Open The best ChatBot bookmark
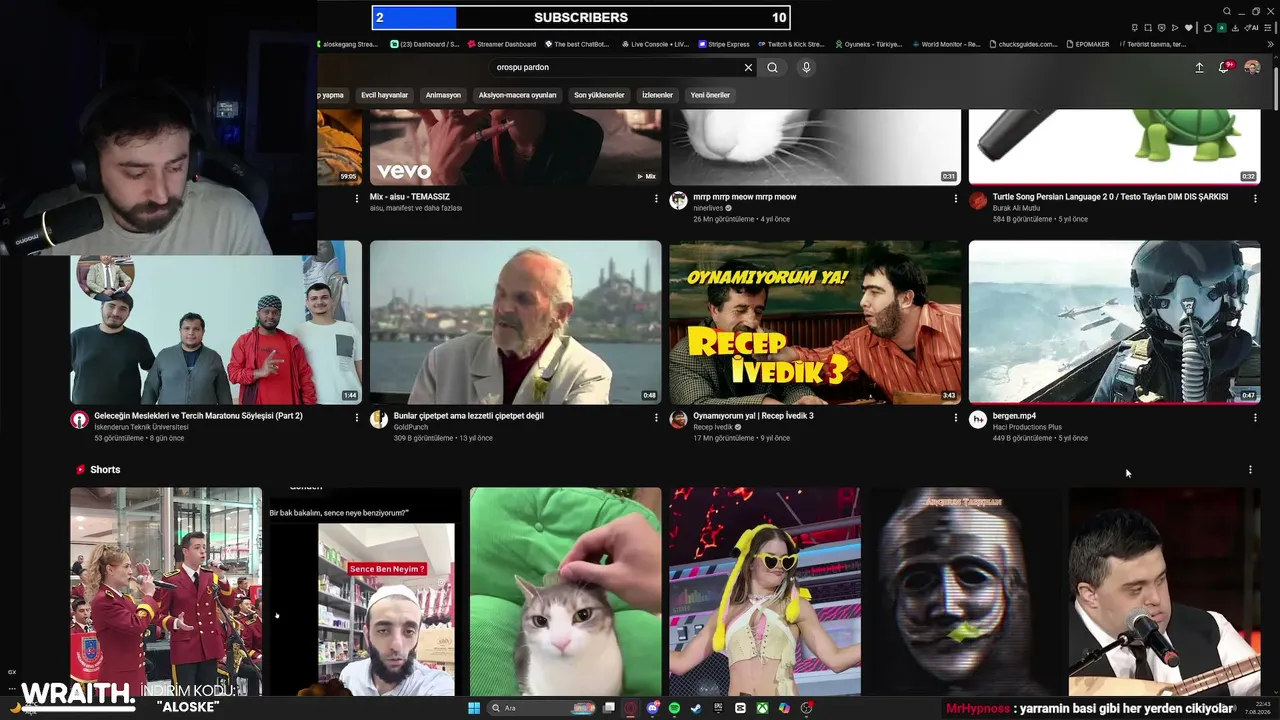Screen dimensions: 1280x720 point(577,44)
